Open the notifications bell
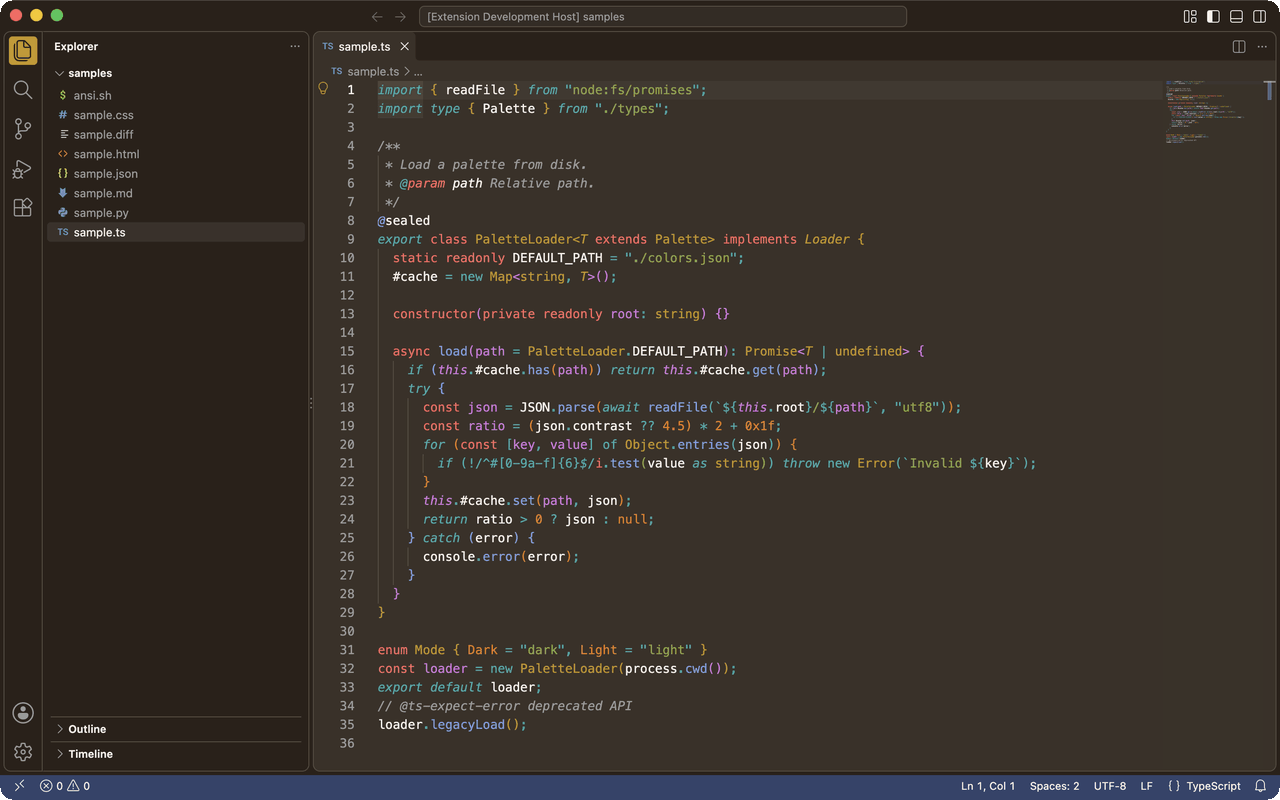Viewport: 1280px width, 800px height. coord(1261,786)
